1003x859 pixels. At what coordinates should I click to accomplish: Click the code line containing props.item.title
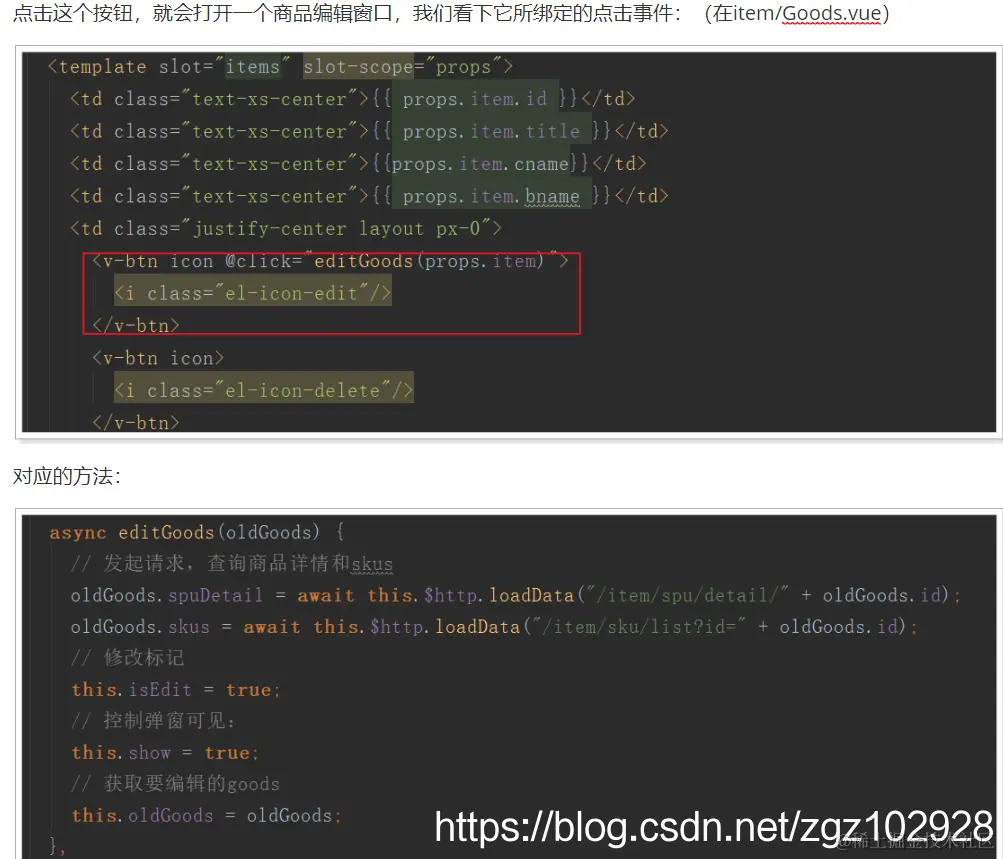[x=369, y=132]
